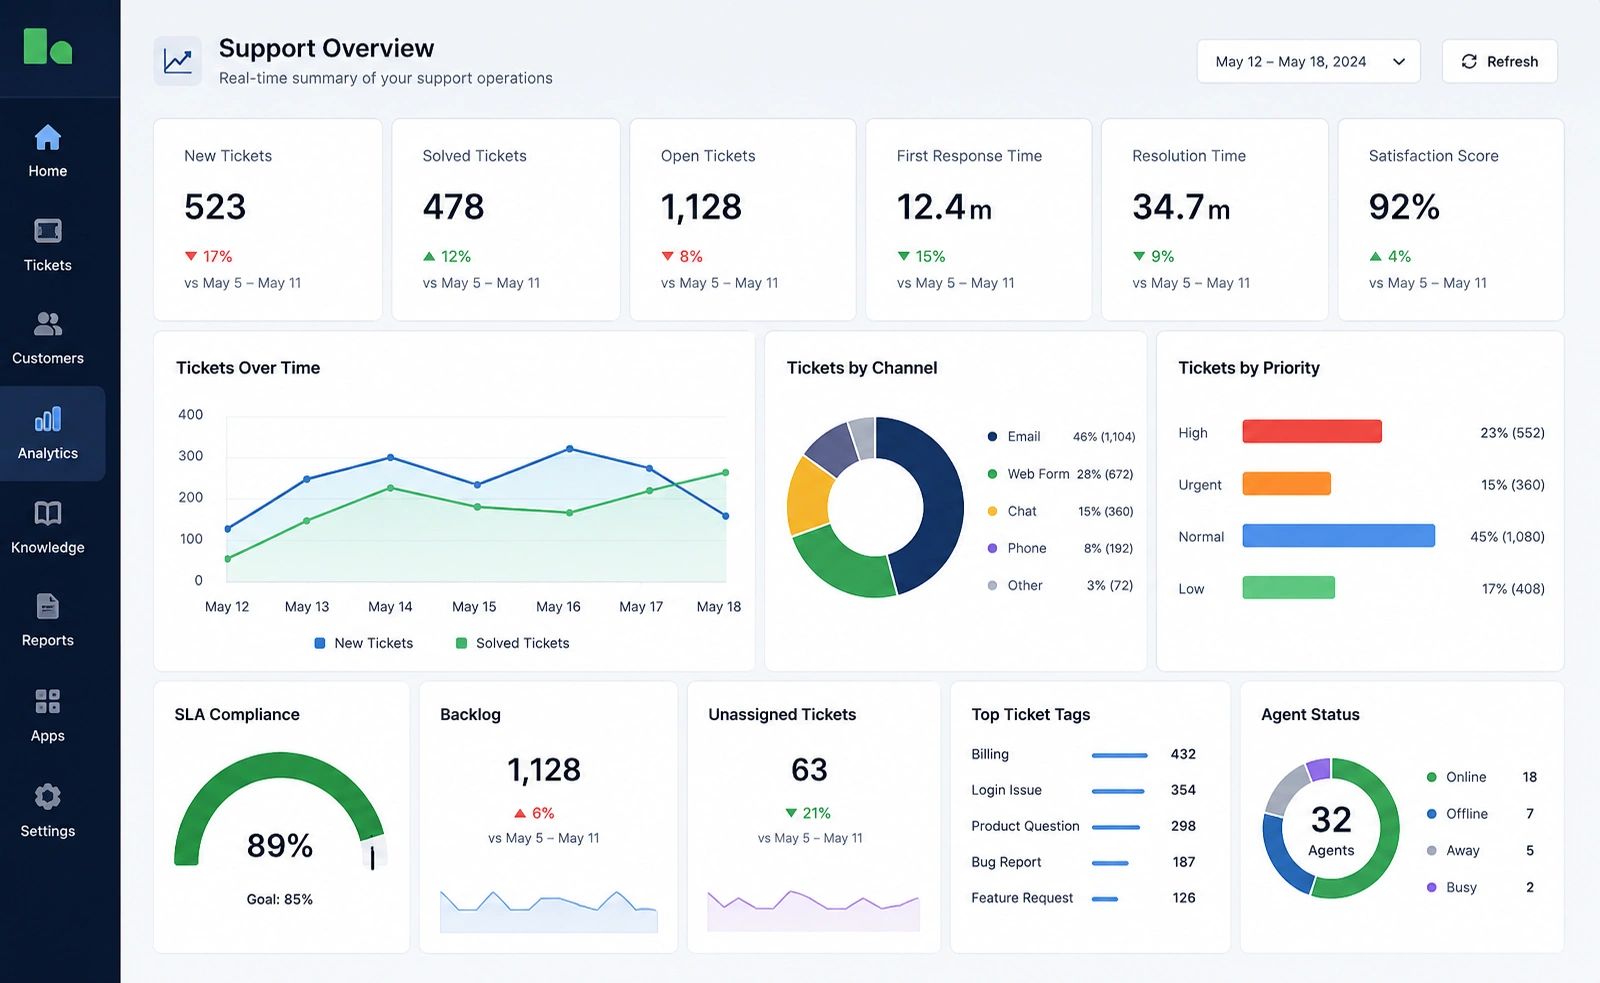1600x983 pixels.
Task: Click the refresh arrows icon
Action: pos(1469,61)
